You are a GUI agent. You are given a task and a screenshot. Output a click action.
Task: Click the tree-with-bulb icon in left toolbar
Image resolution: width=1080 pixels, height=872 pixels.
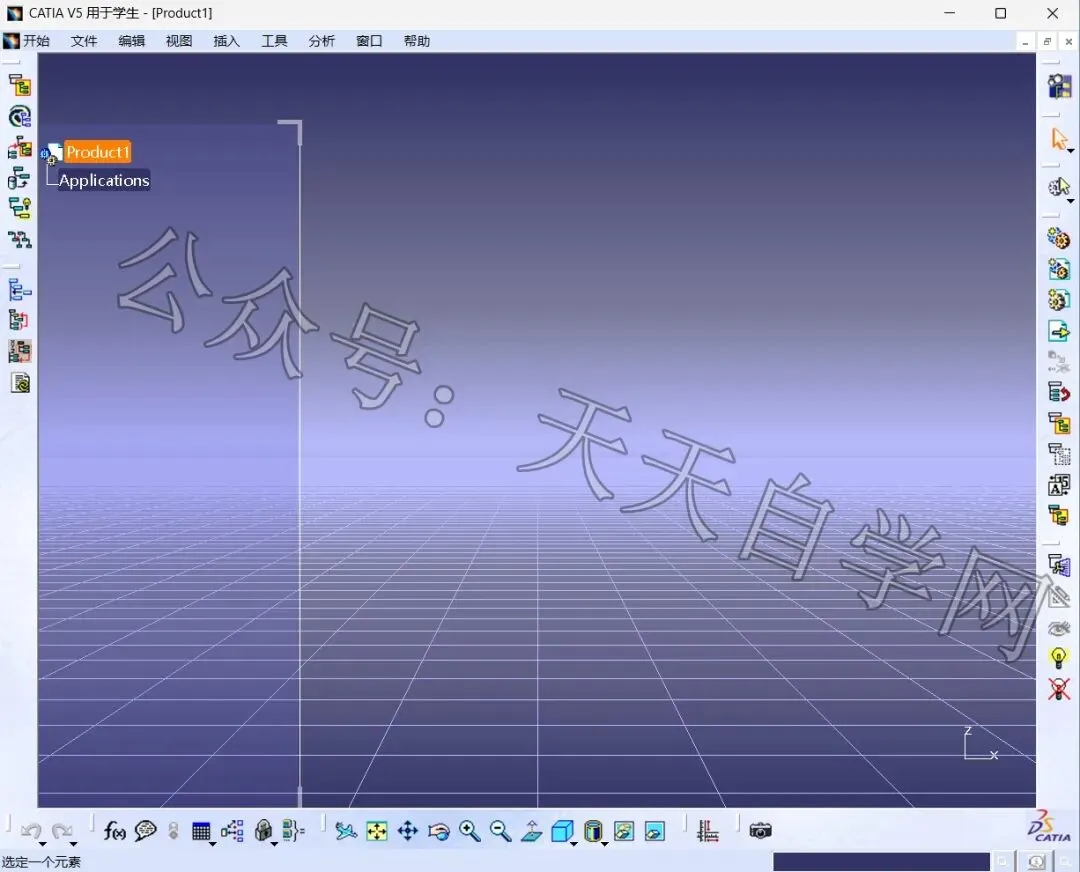(19, 208)
